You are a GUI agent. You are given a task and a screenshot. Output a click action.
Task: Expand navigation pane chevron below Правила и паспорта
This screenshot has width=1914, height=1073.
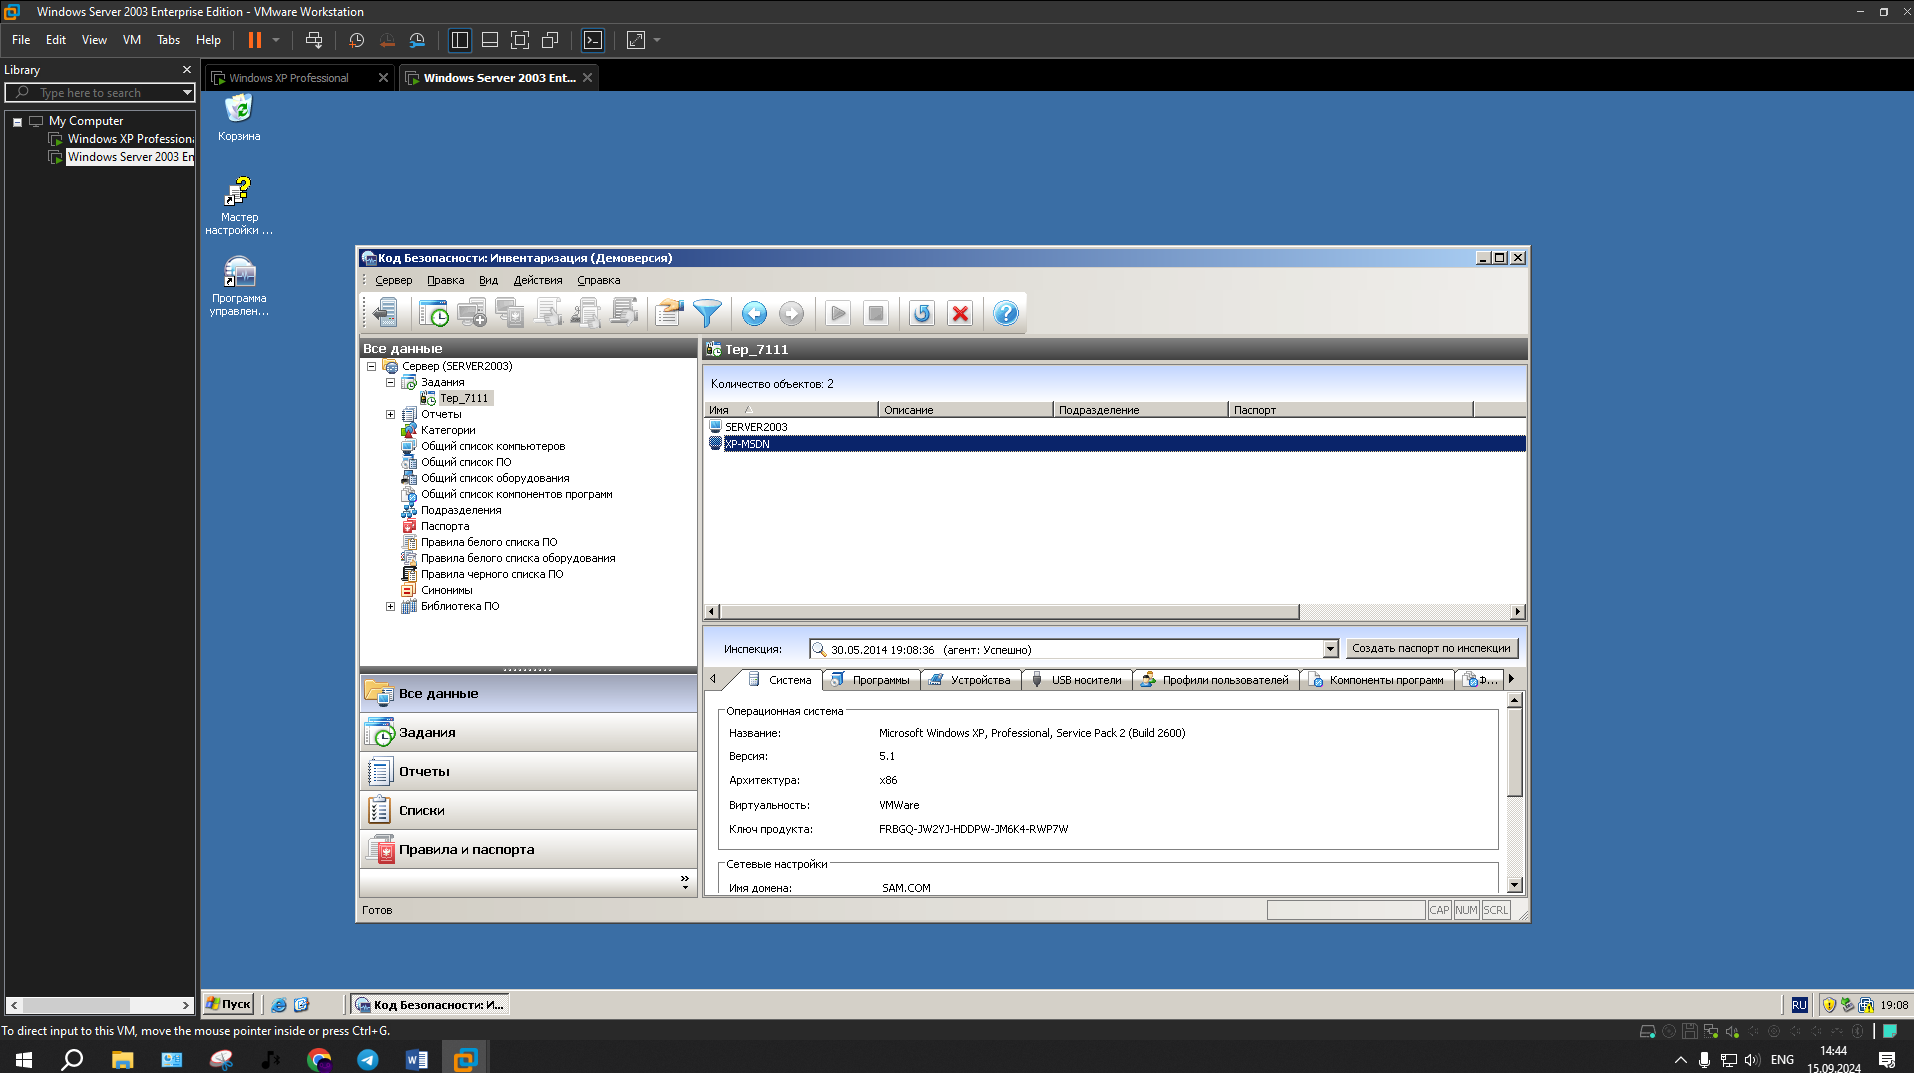click(x=685, y=882)
